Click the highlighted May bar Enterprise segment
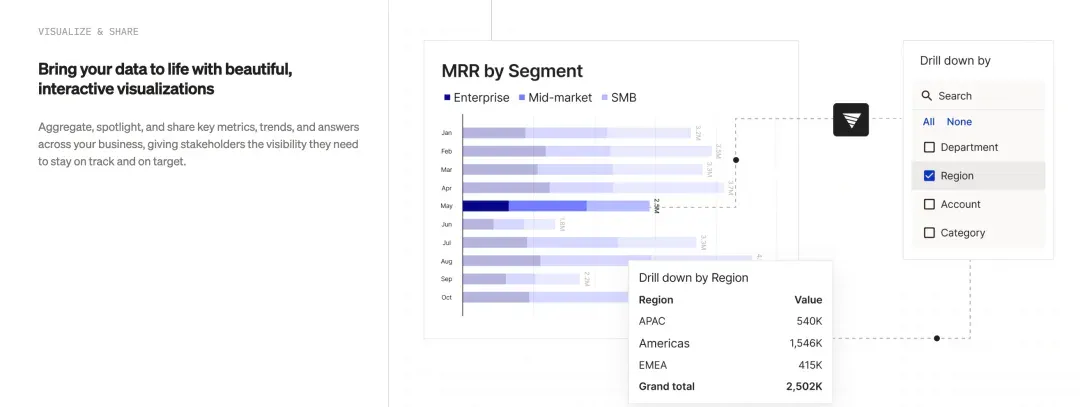Viewport: 1080px width, 407px height. pyautogui.click(x=486, y=206)
